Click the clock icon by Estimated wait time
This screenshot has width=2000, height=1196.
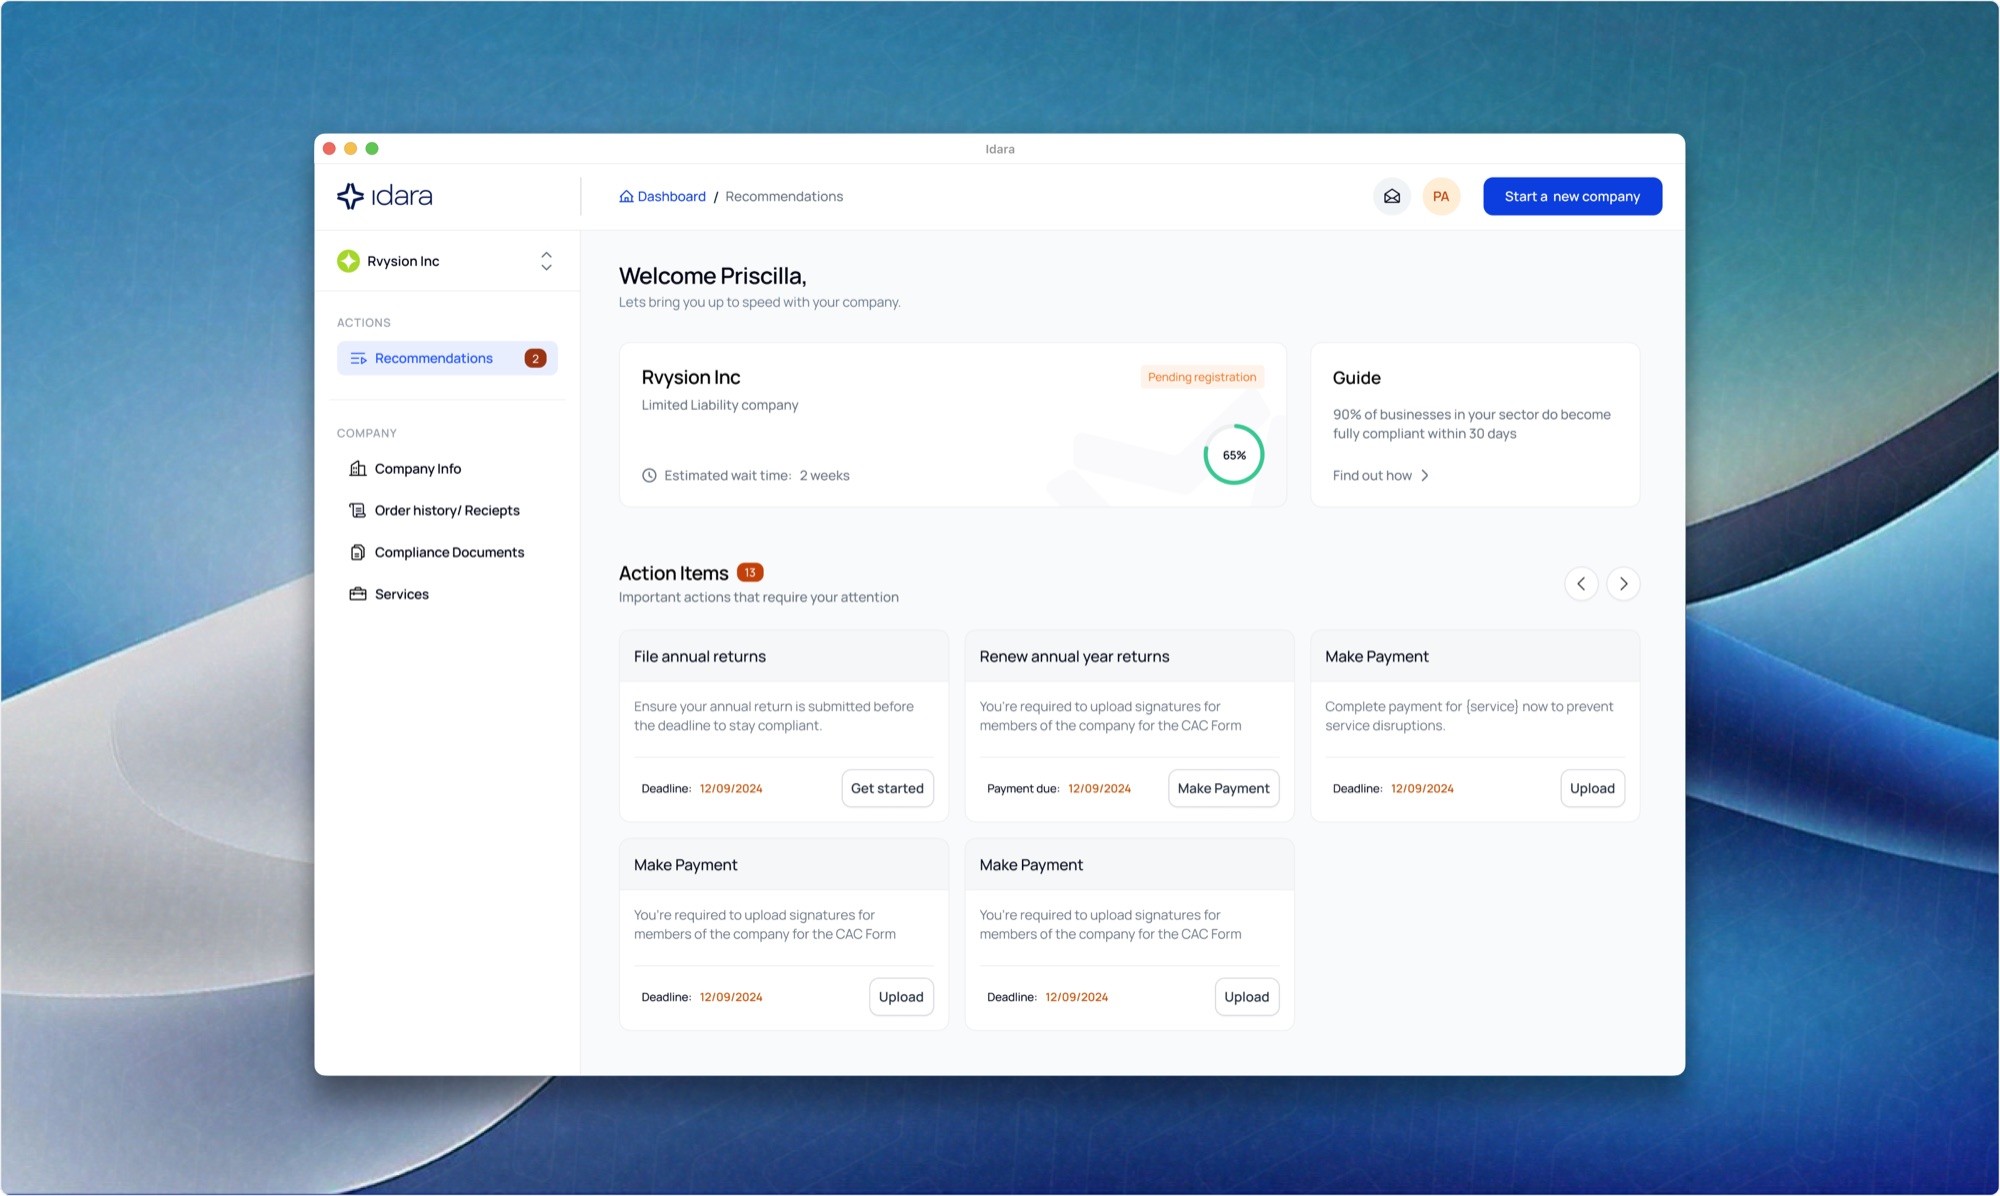point(649,475)
